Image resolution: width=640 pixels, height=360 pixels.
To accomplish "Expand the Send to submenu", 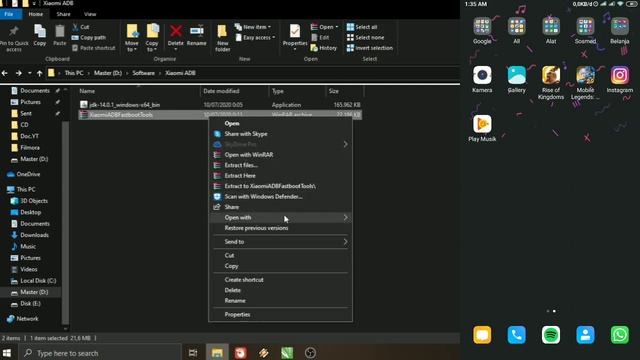I will click(280, 242).
